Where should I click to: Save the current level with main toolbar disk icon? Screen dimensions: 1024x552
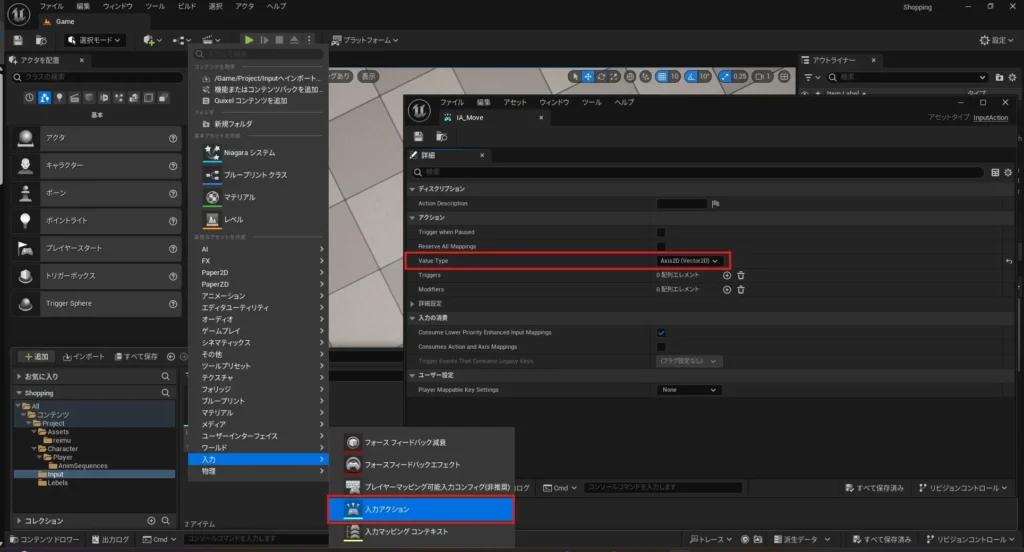18,41
